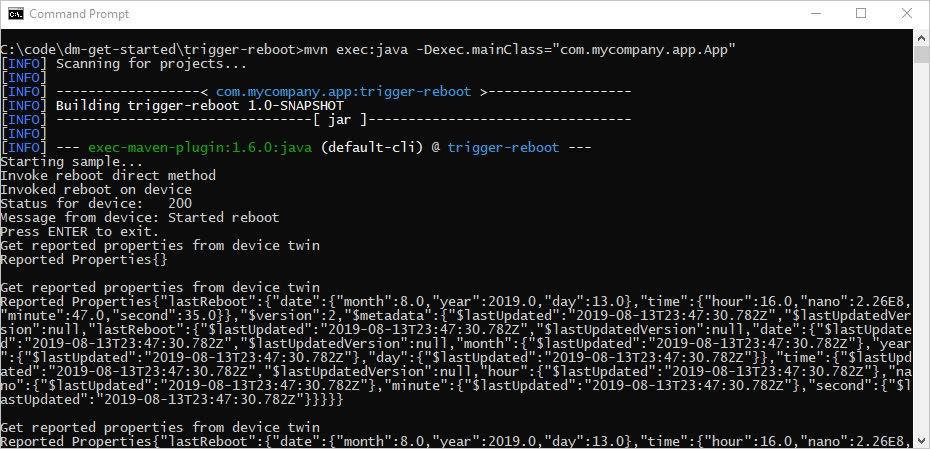Click the scrollbar up arrow
This screenshot has height=449, width=930.
921,37
